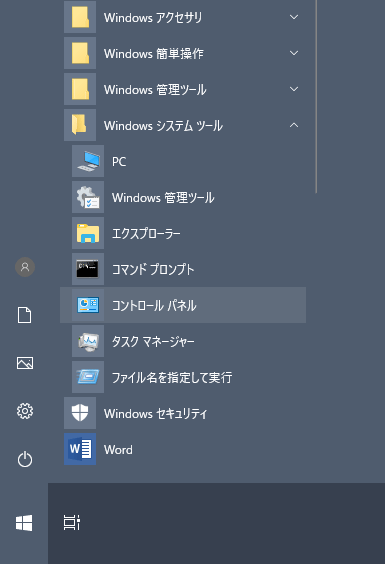This screenshot has height=564, width=385.
Task: Click the Windows システム ツール folder label
Action: pyautogui.click(x=163, y=126)
